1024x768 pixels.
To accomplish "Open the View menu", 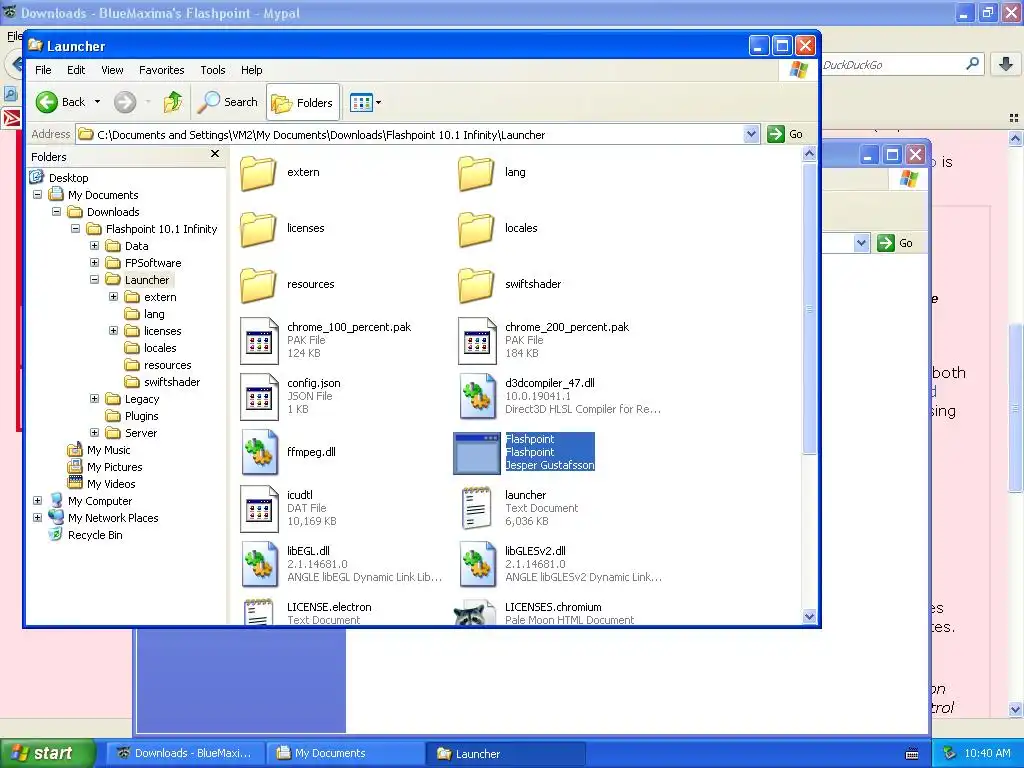I will pyautogui.click(x=112, y=70).
